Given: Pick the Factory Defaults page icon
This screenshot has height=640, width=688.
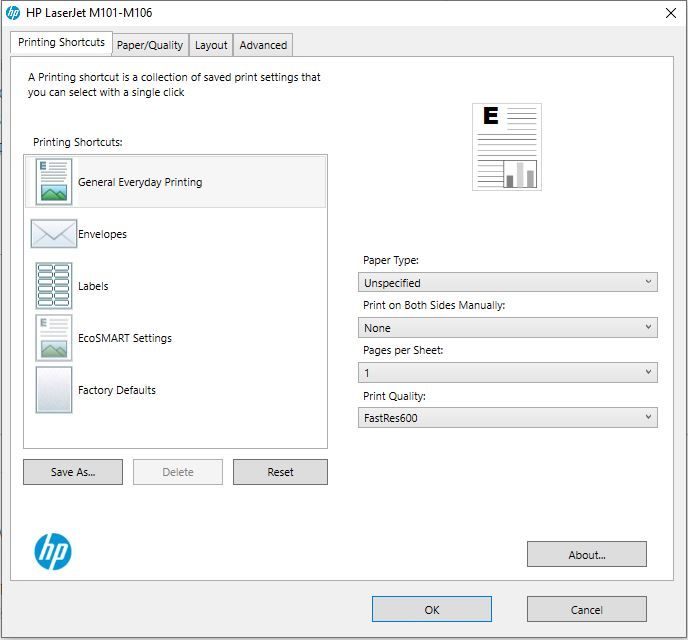Looking at the screenshot, I should coord(54,390).
